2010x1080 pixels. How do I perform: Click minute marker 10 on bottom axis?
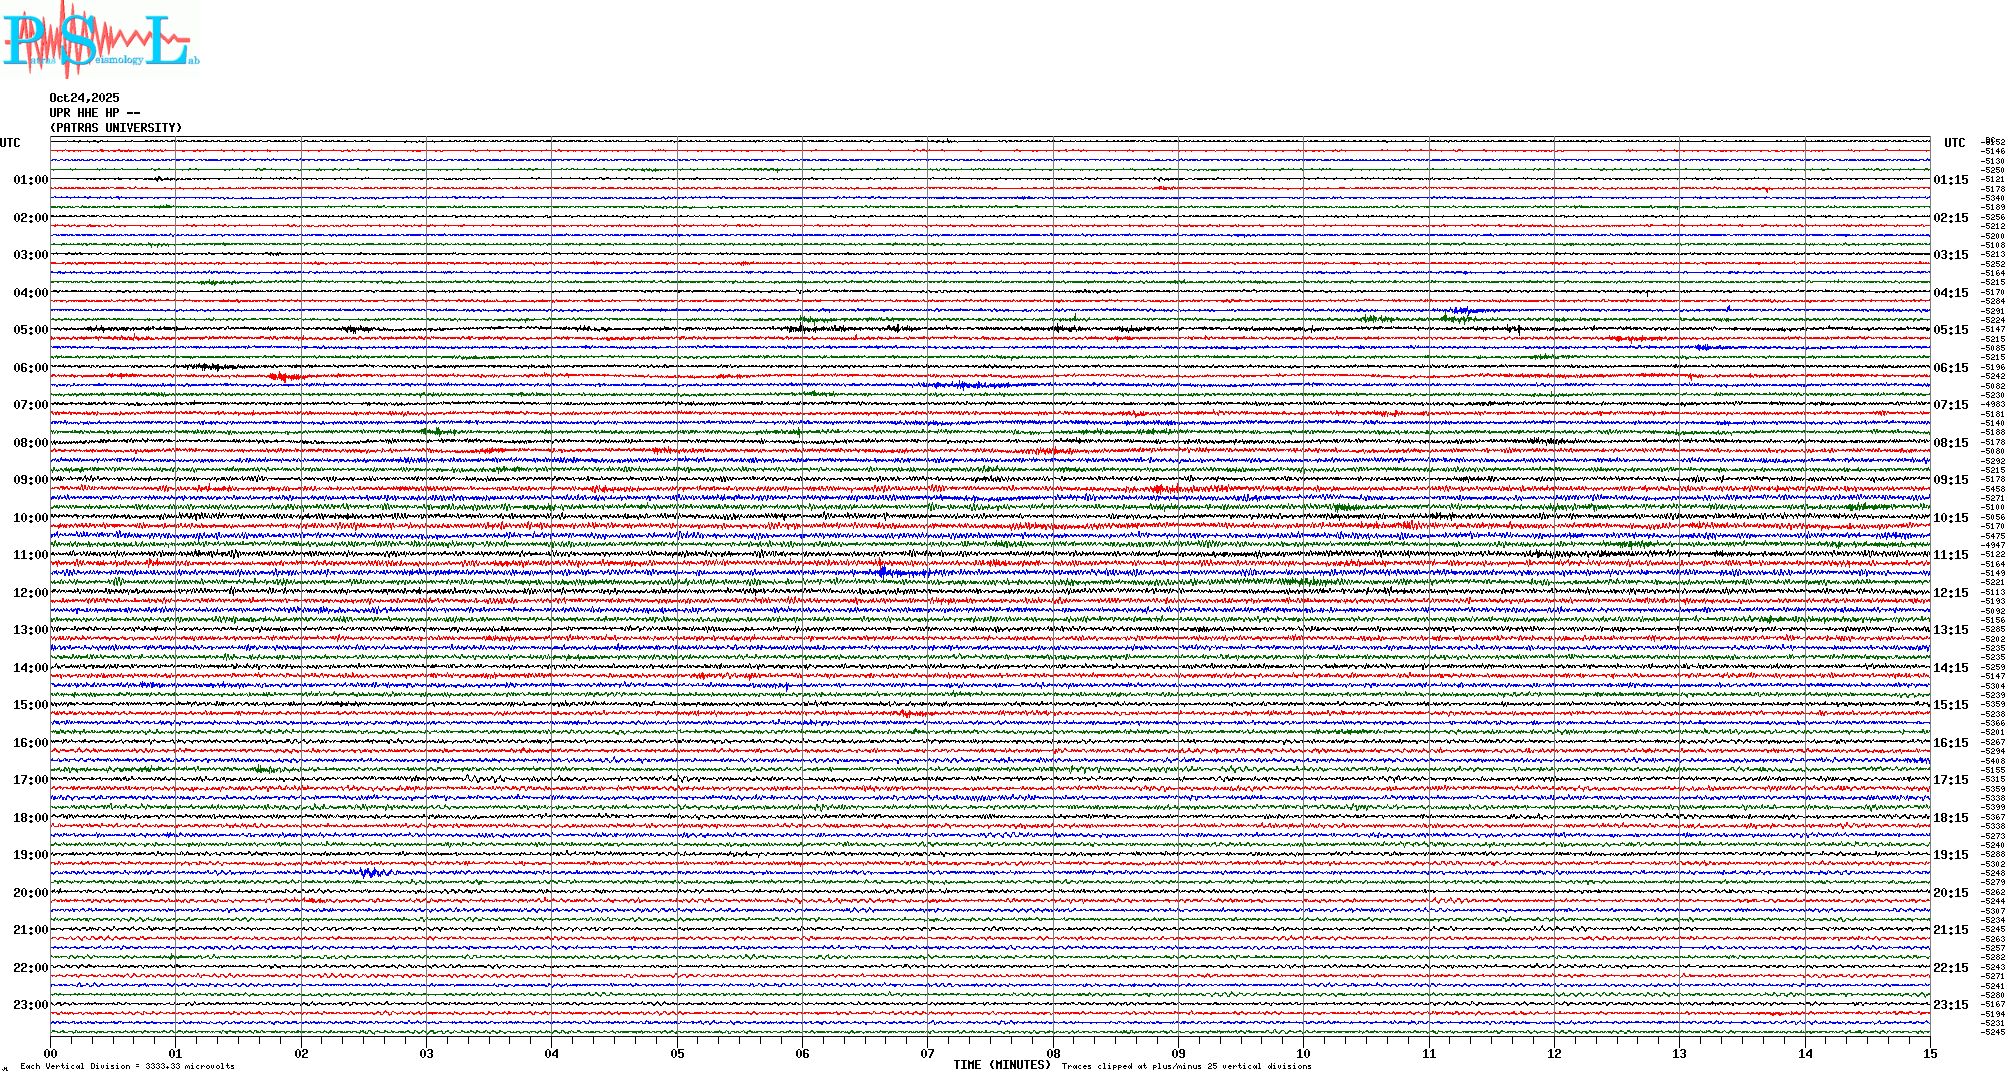(1303, 1054)
